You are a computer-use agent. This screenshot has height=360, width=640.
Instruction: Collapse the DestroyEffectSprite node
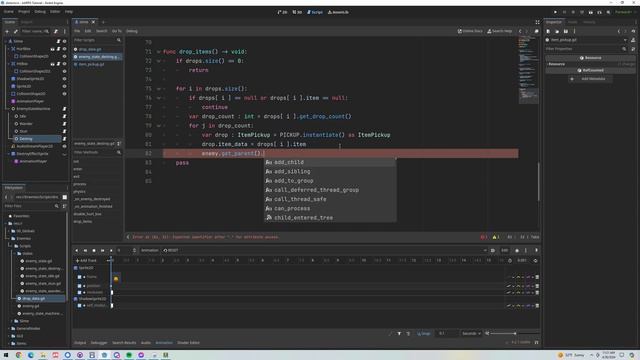pyautogui.click(x=9, y=154)
